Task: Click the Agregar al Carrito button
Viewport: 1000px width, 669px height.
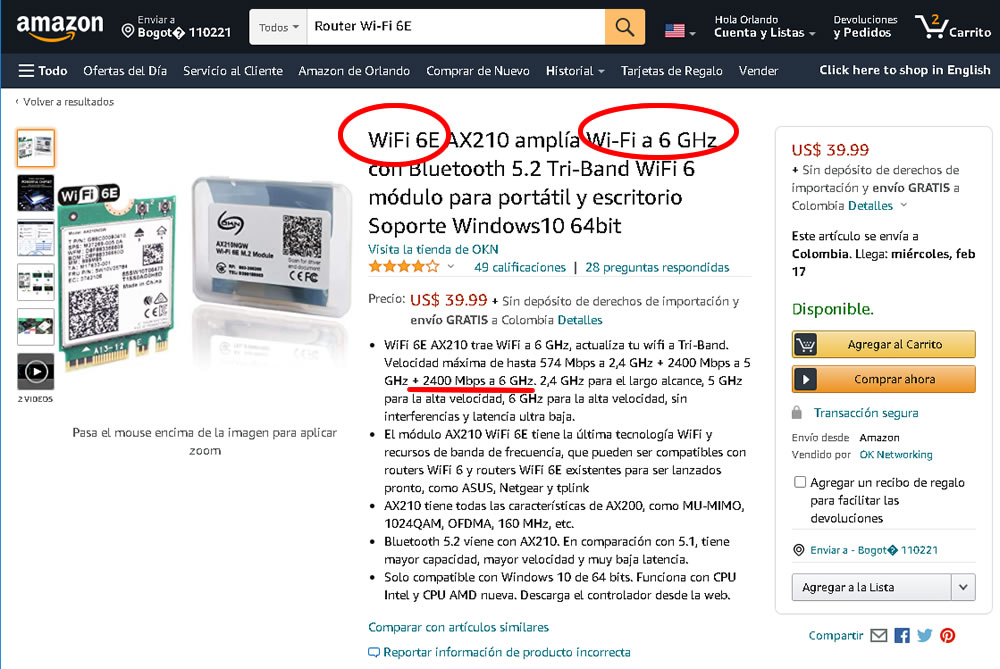Action: pyautogui.click(x=883, y=344)
